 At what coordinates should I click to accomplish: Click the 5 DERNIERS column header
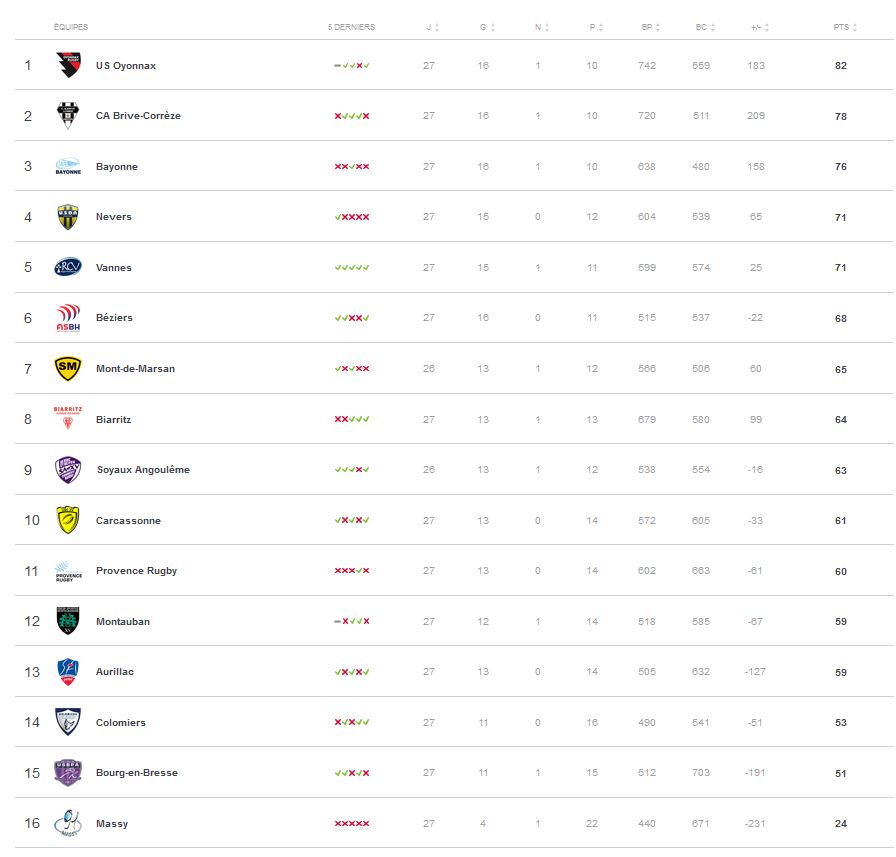351,27
